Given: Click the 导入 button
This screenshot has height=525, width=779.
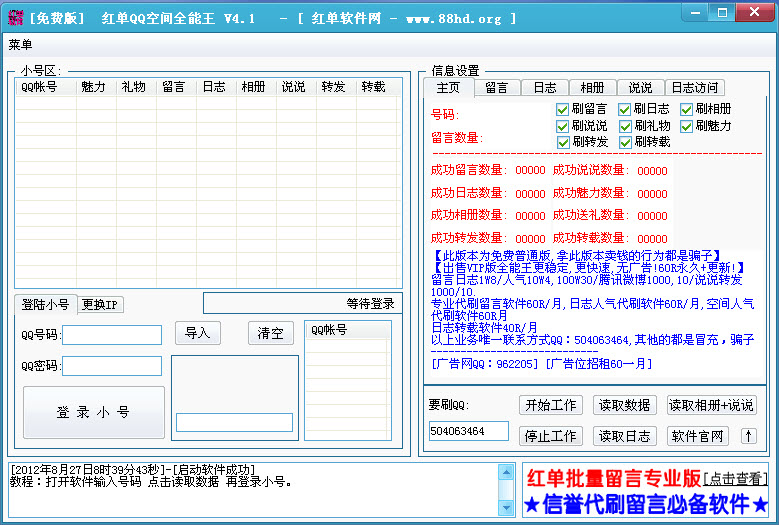Looking at the screenshot, I should (x=198, y=333).
